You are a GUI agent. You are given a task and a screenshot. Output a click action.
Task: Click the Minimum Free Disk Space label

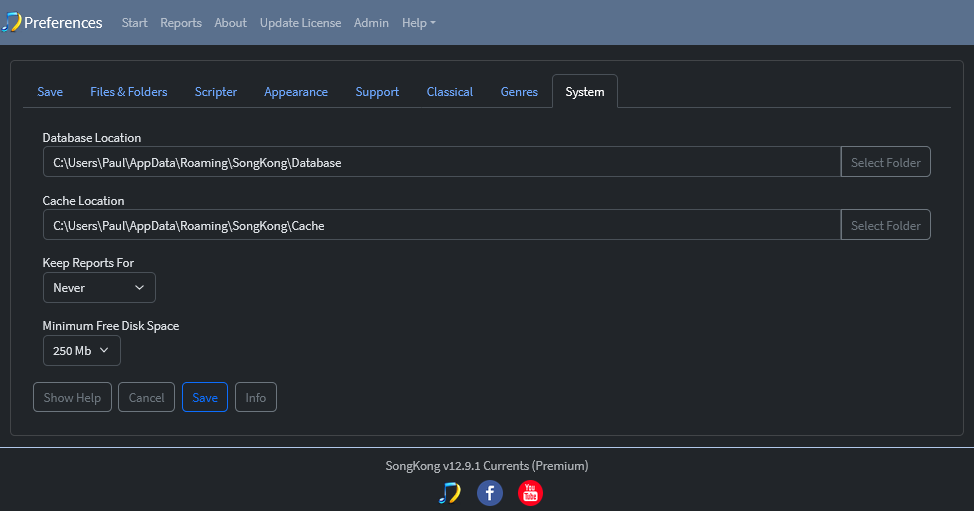pyautogui.click(x=111, y=326)
